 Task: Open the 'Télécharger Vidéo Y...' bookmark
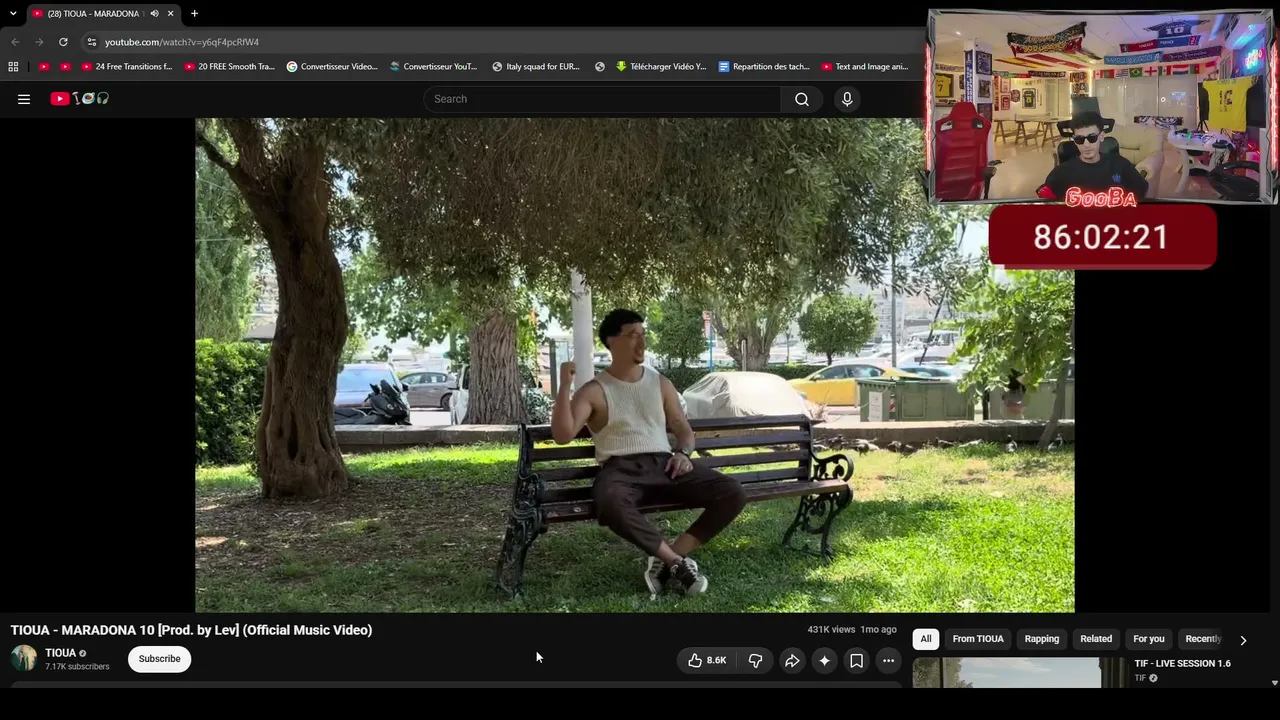point(661,67)
